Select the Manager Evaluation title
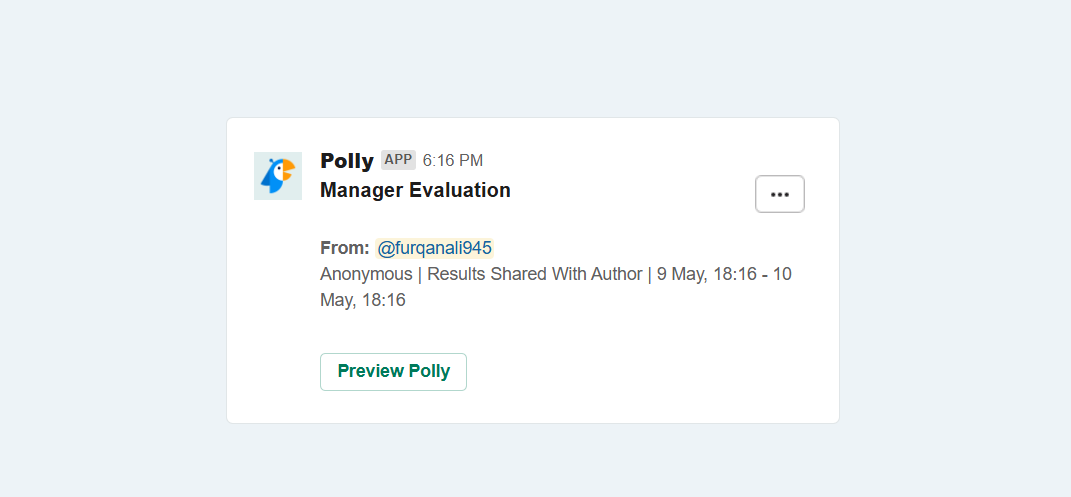 pos(415,190)
